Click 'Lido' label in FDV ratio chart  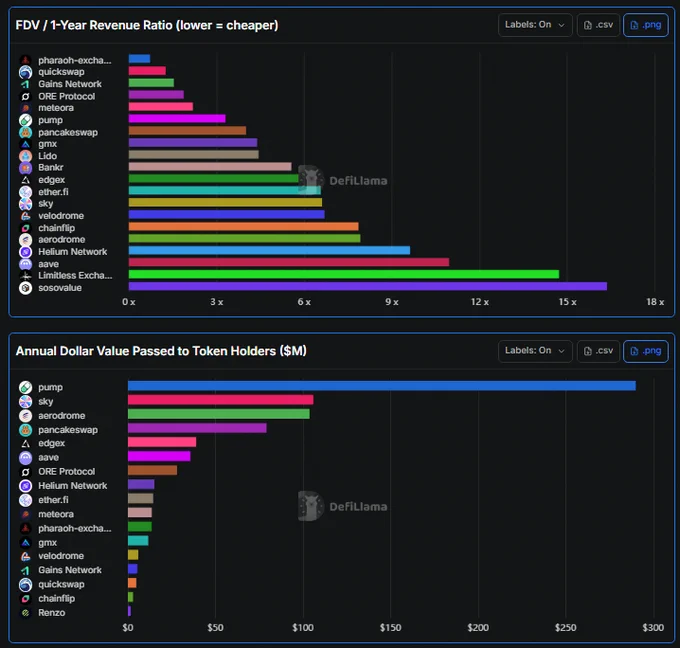pyautogui.click(x=47, y=156)
